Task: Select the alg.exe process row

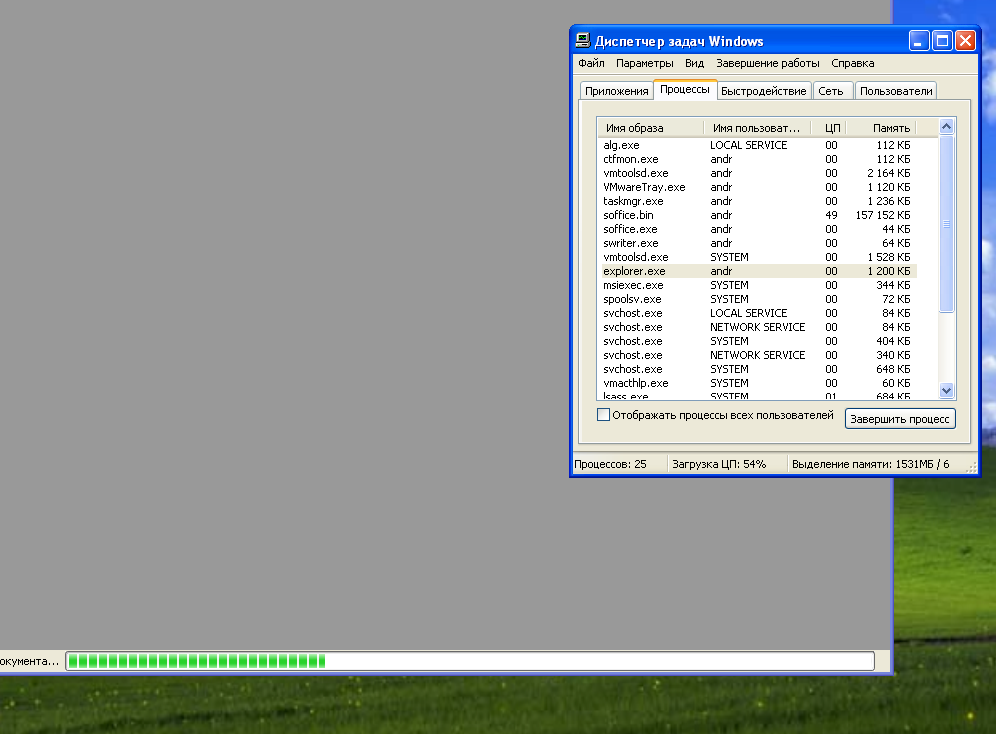Action: pyautogui.click(x=758, y=145)
